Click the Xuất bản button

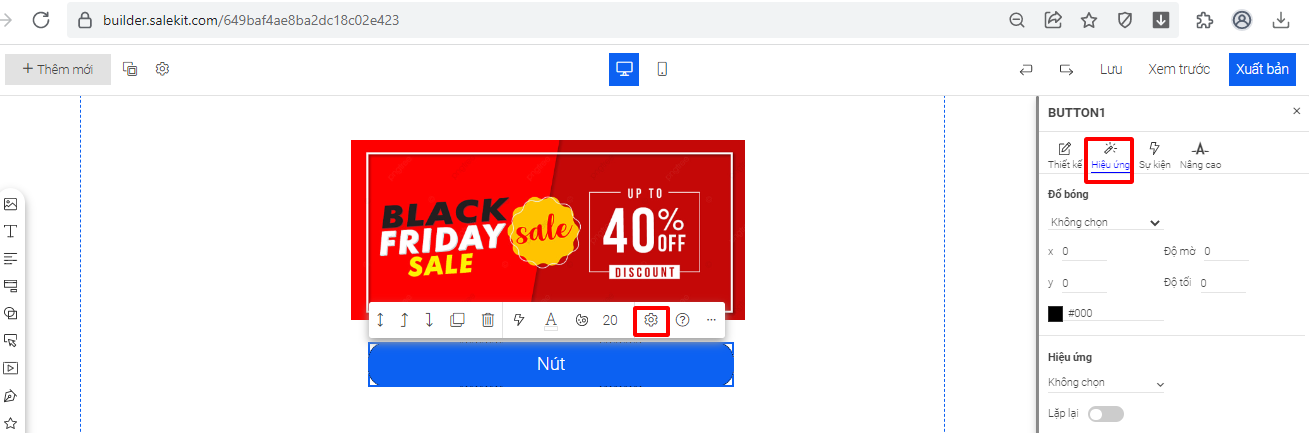(1262, 69)
